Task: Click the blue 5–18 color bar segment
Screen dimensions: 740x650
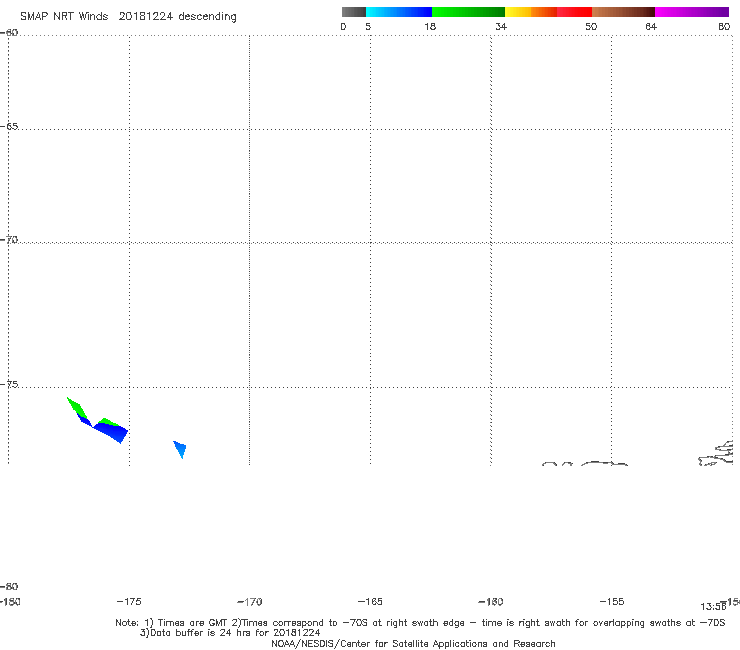Action: 399,12
